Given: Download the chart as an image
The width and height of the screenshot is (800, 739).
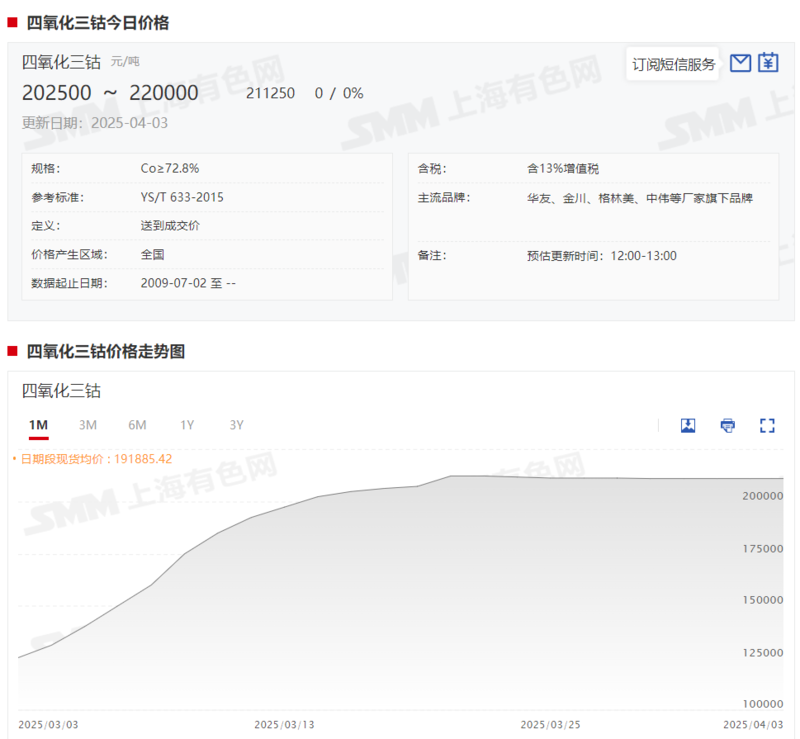Looking at the screenshot, I should pos(688,426).
